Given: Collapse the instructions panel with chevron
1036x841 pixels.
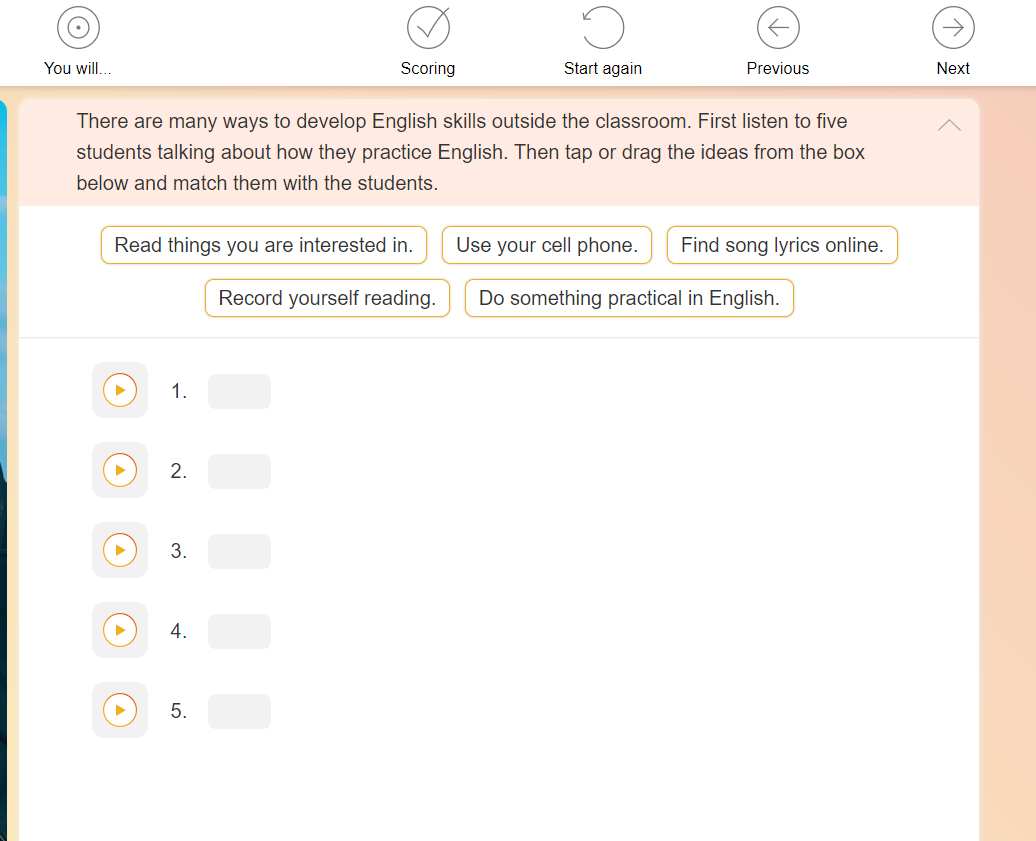Looking at the screenshot, I should 949,125.
